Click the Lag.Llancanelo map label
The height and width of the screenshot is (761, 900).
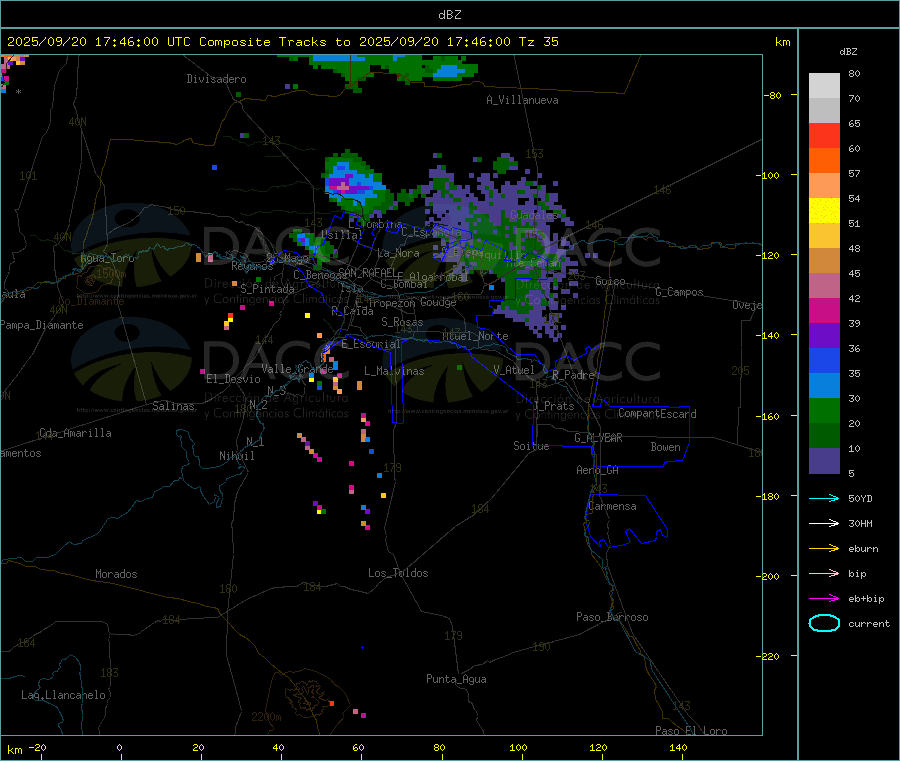pyautogui.click(x=63, y=695)
